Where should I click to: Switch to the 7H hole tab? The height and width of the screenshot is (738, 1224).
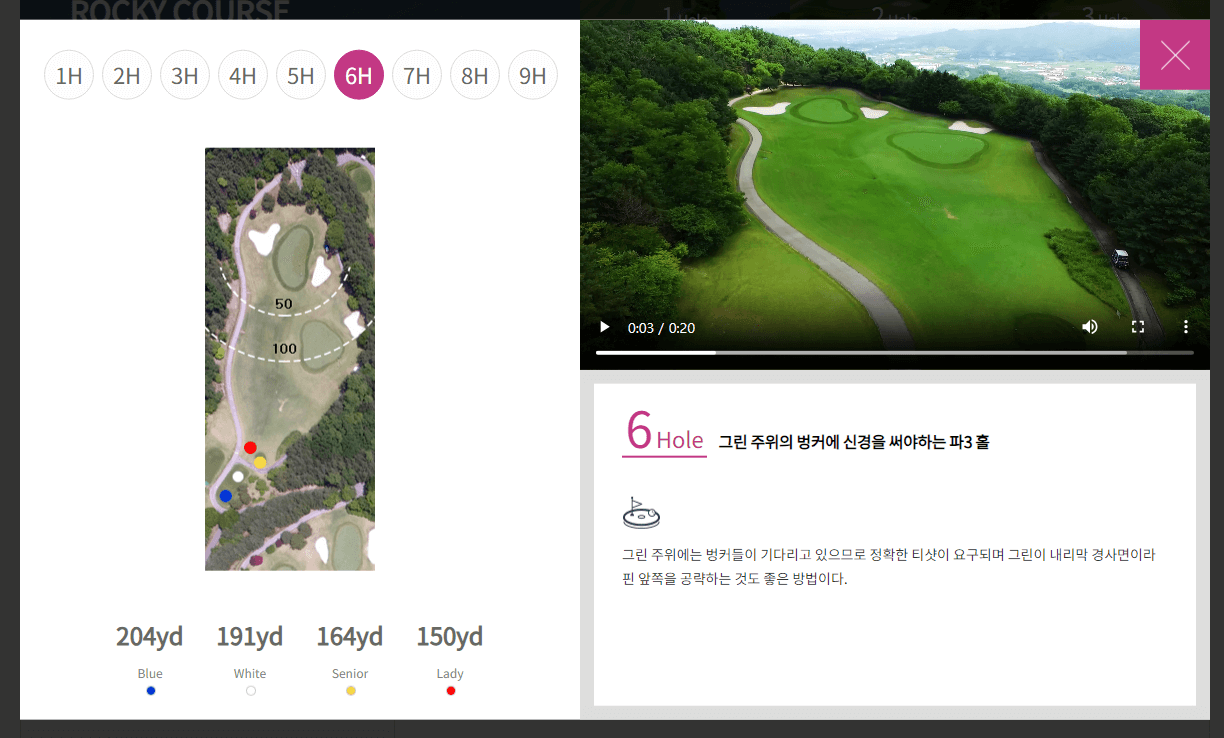(417, 74)
